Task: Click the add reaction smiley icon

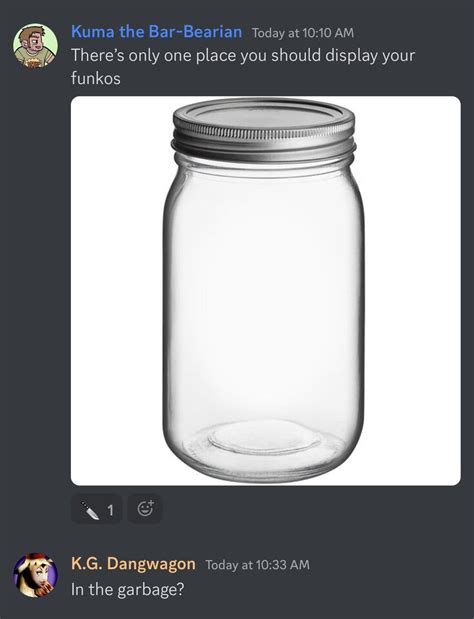Action: point(145,509)
